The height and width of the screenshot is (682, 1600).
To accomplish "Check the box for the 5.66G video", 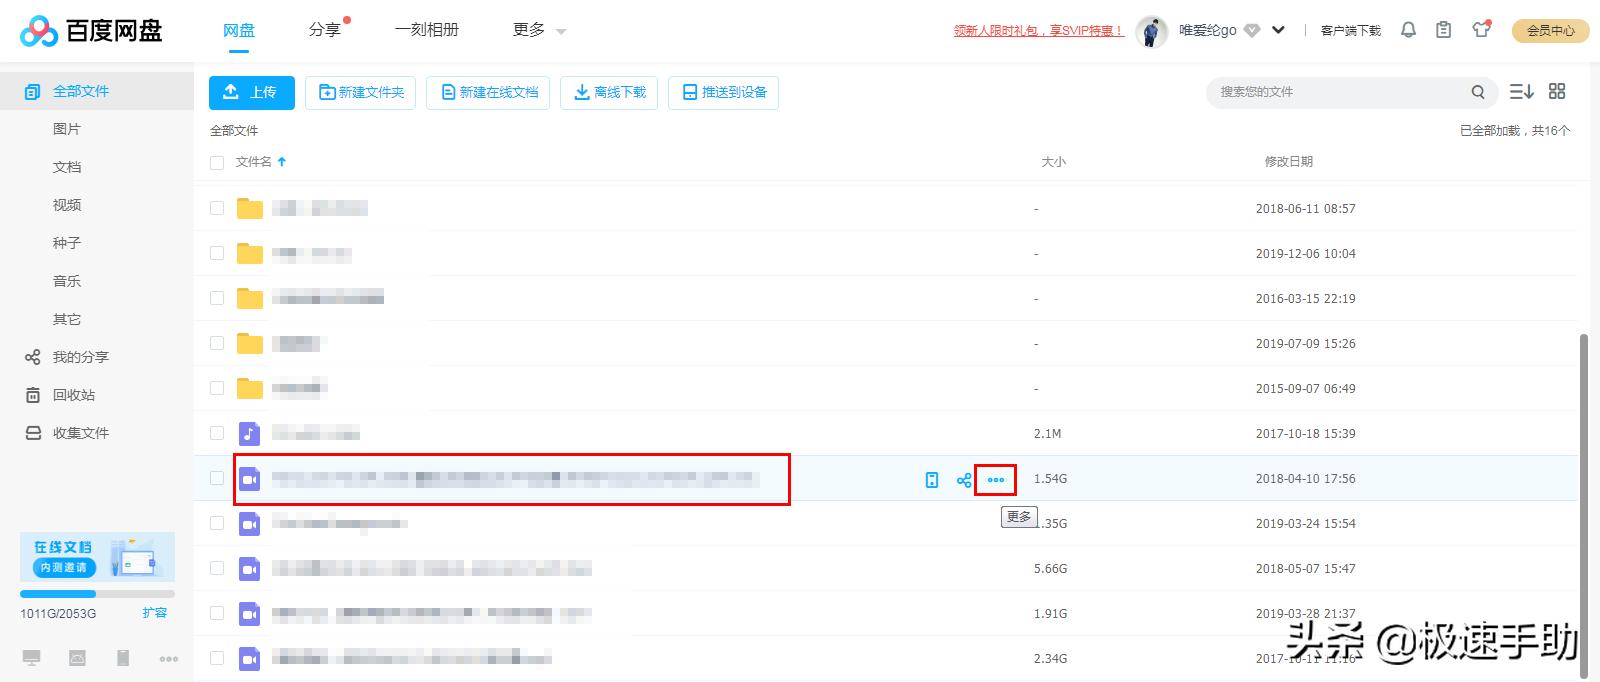I will [x=217, y=568].
